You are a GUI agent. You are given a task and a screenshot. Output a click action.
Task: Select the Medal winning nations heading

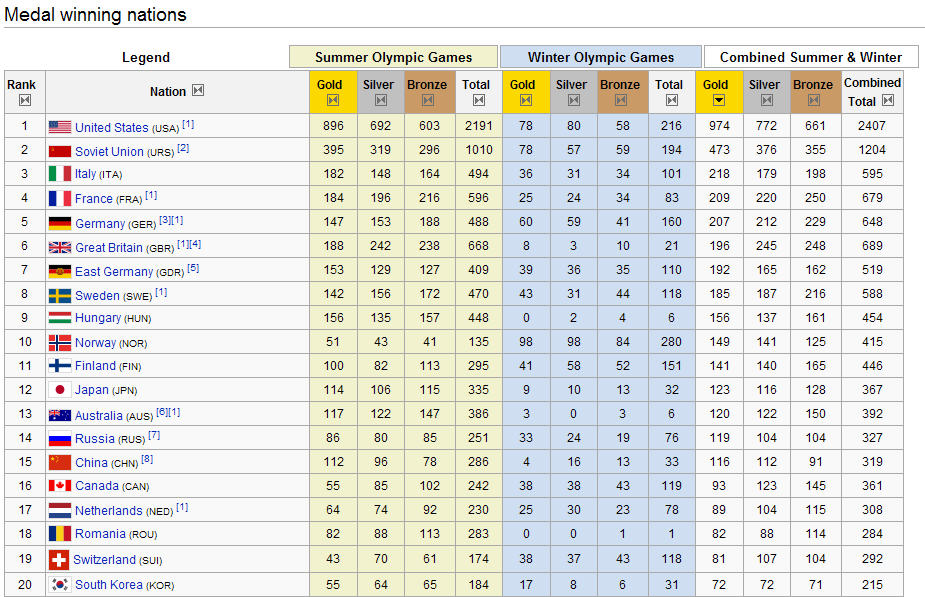tap(95, 14)
